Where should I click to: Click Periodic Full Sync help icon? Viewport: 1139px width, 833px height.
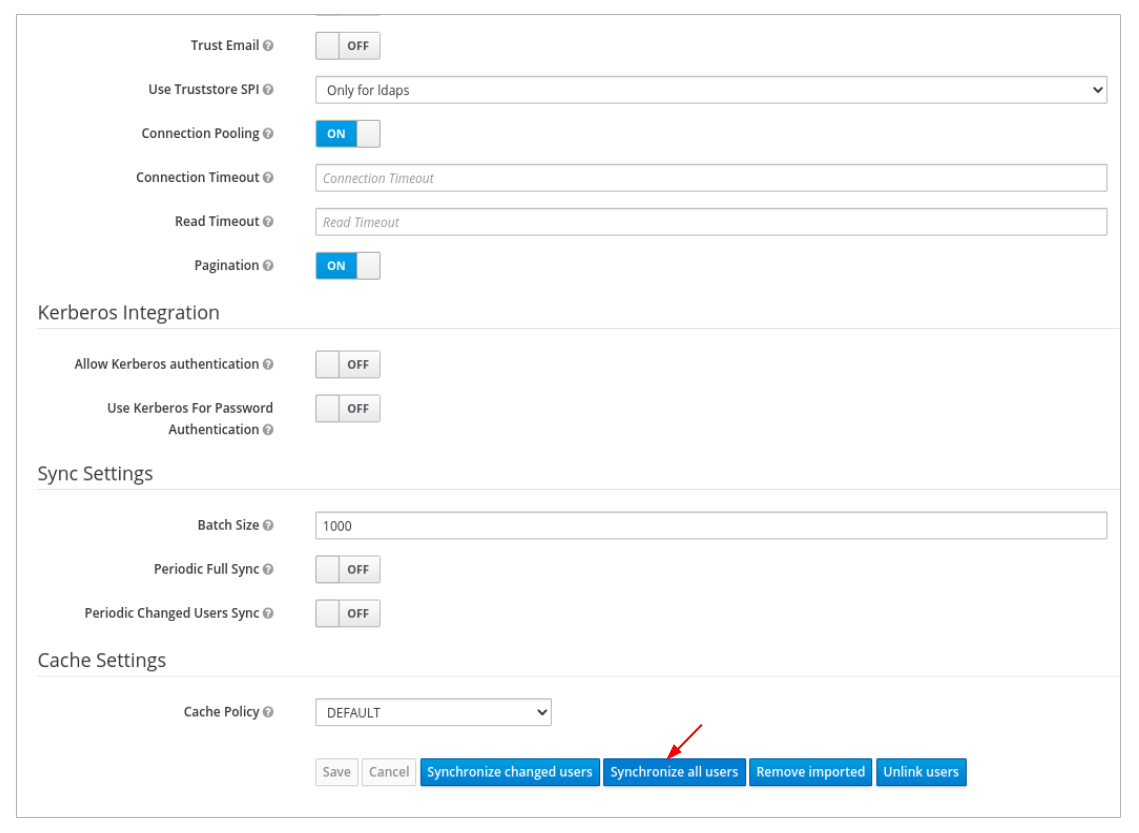click(268, 570)
